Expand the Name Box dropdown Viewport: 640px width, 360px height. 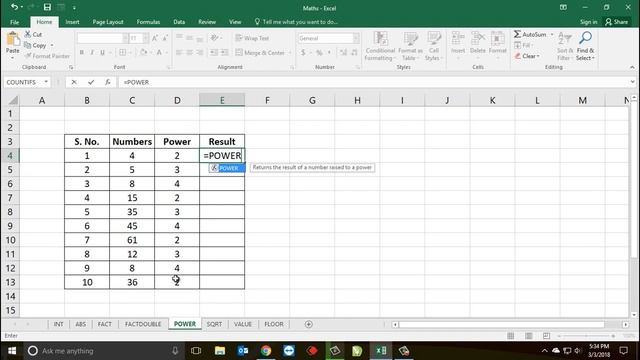(46, 82)
